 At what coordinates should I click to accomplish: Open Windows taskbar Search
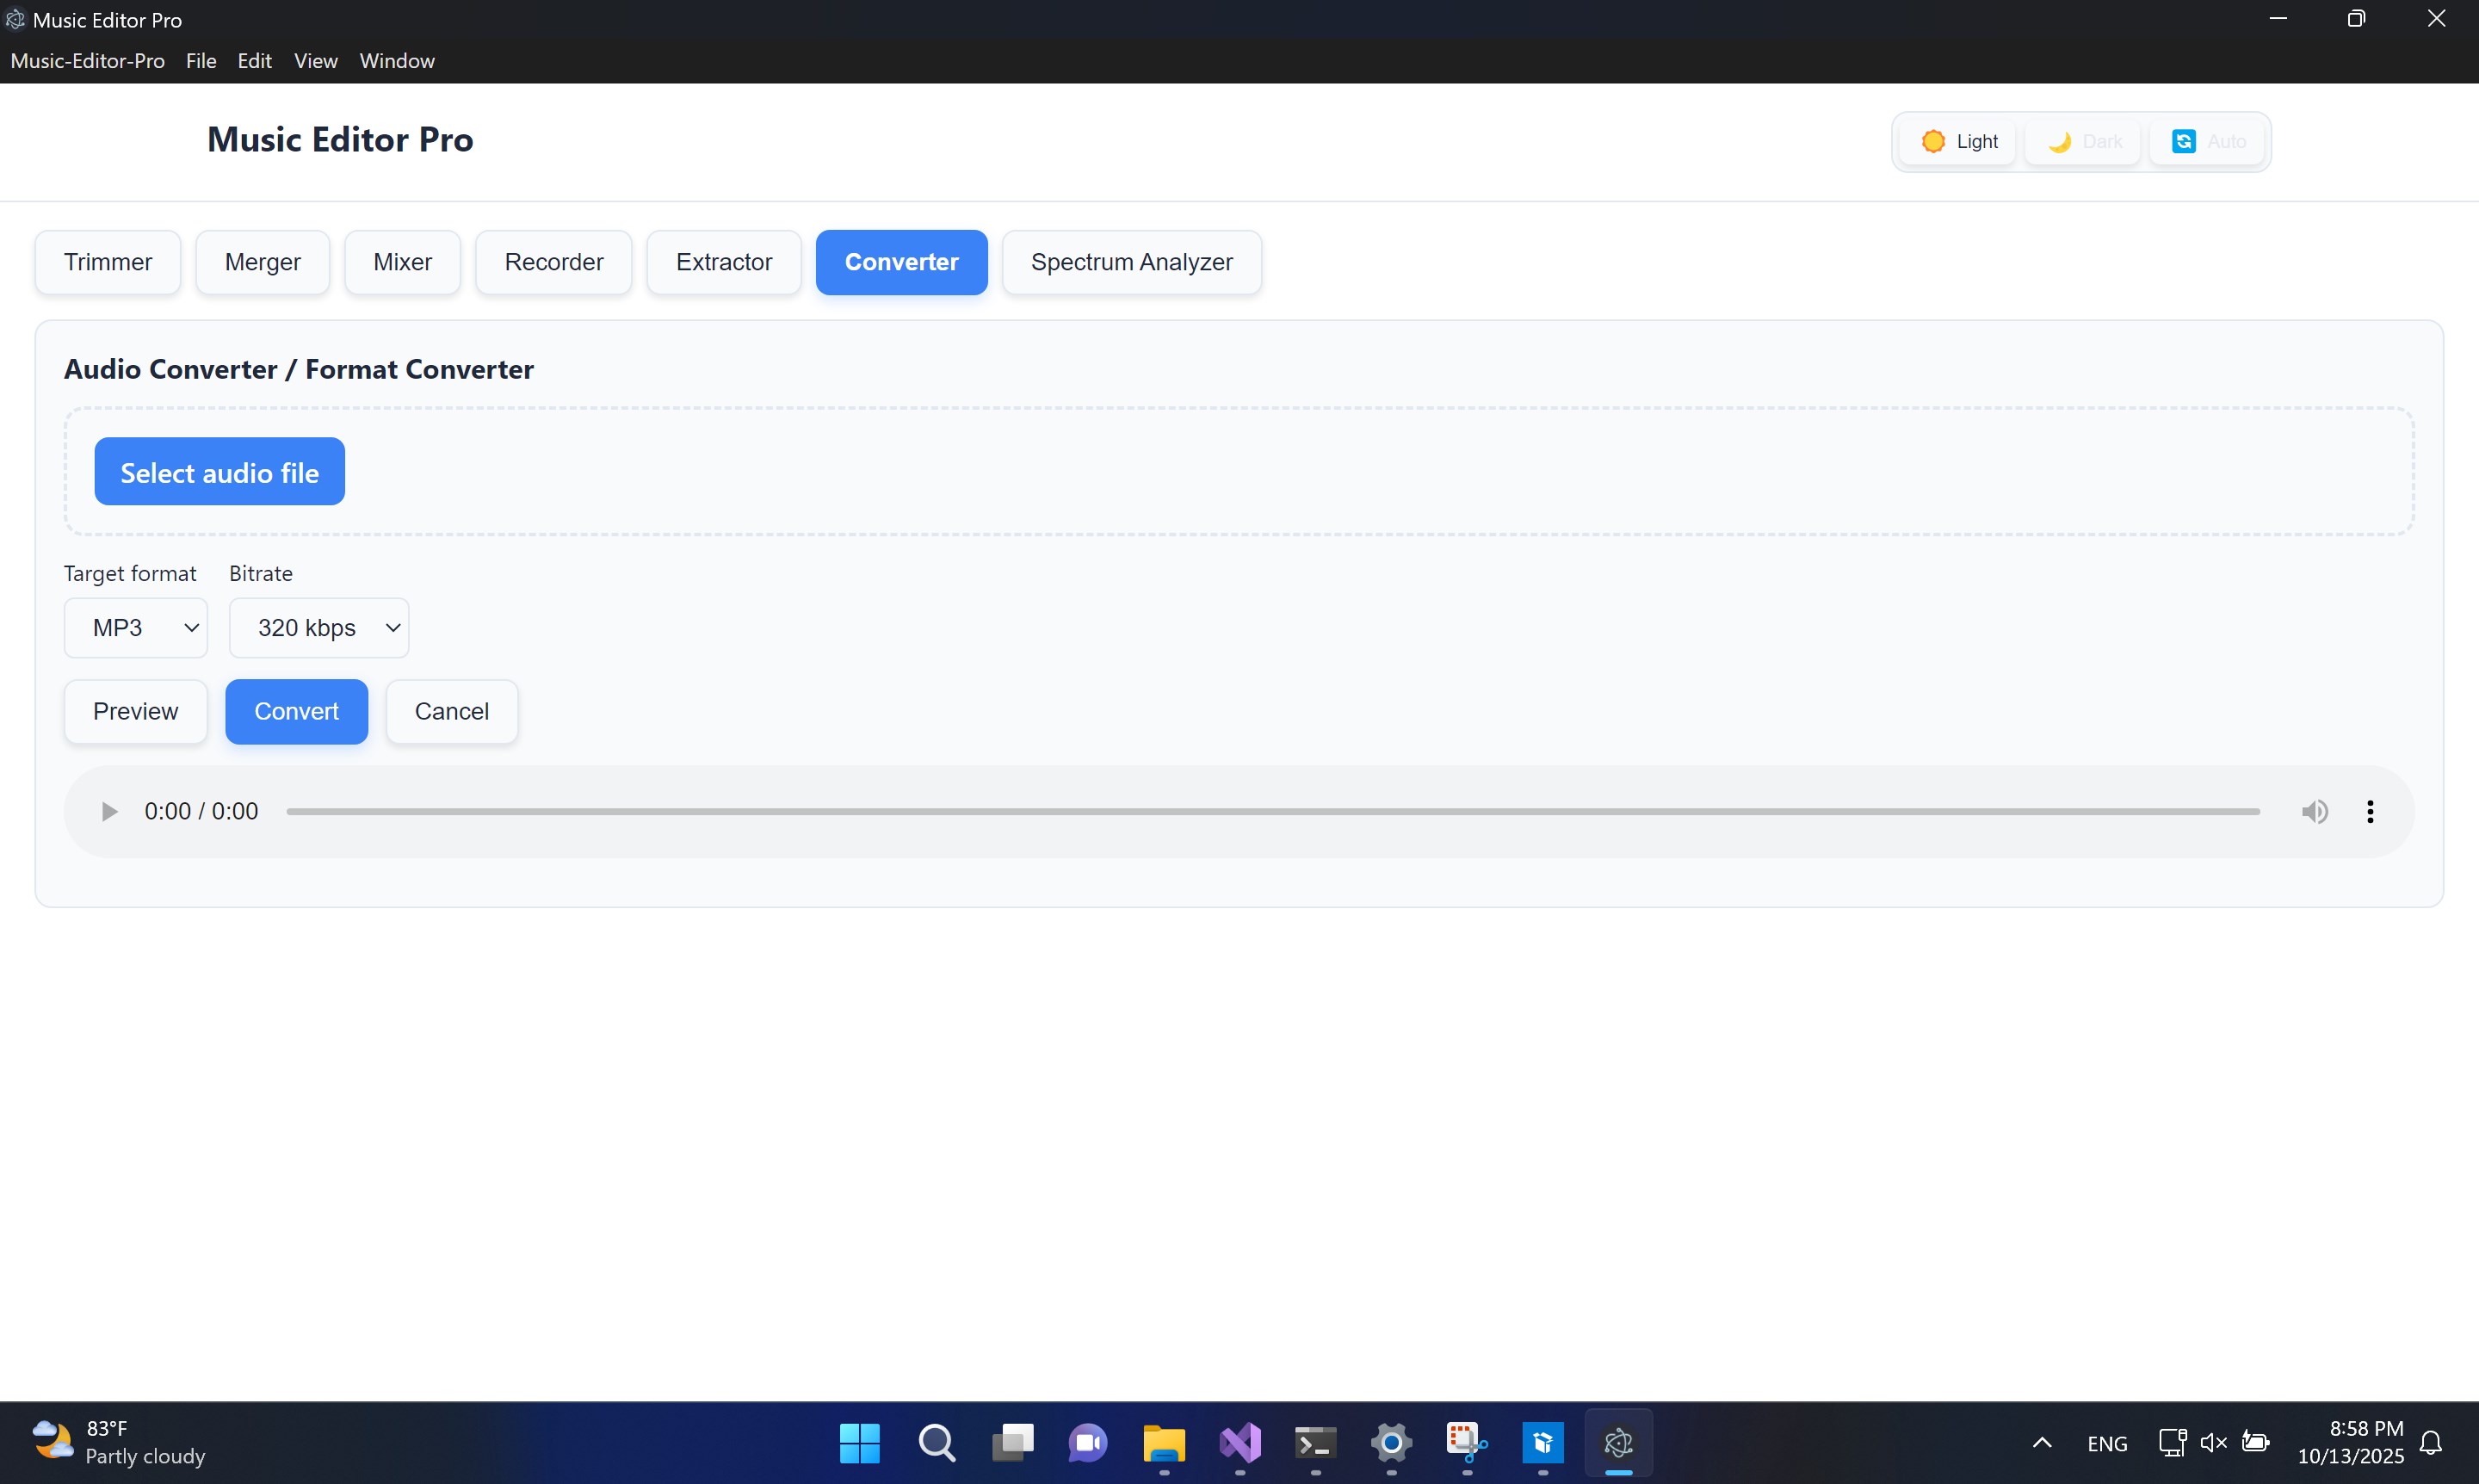click(x=937, y=1443)
